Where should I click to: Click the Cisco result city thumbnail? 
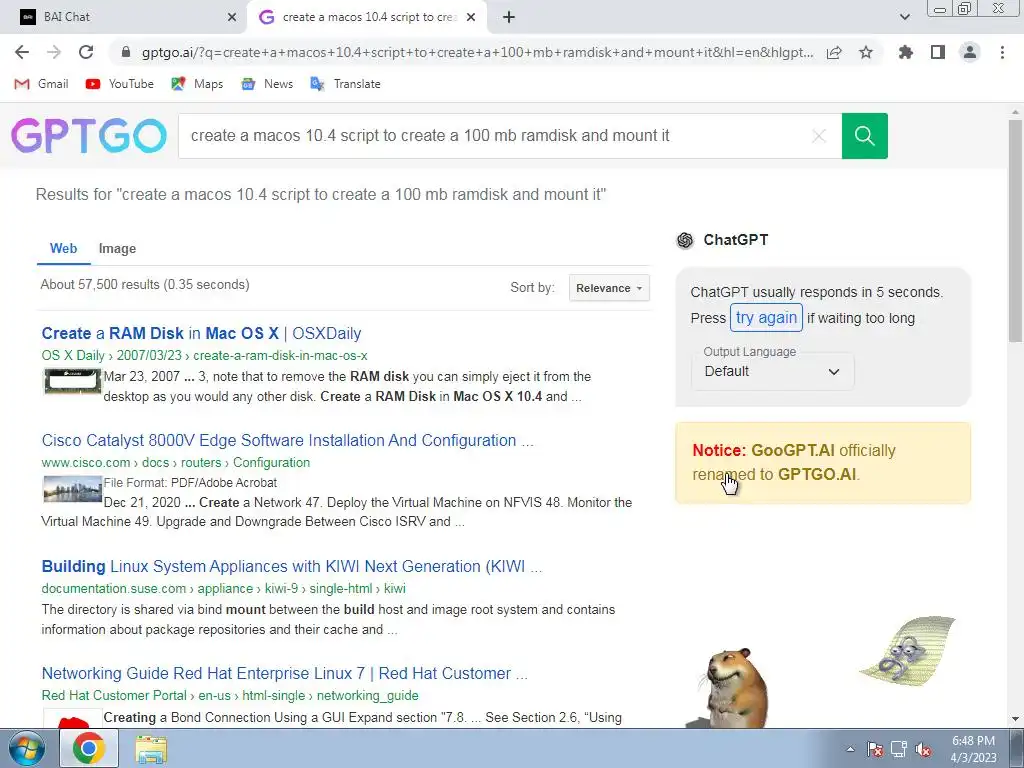72,489
